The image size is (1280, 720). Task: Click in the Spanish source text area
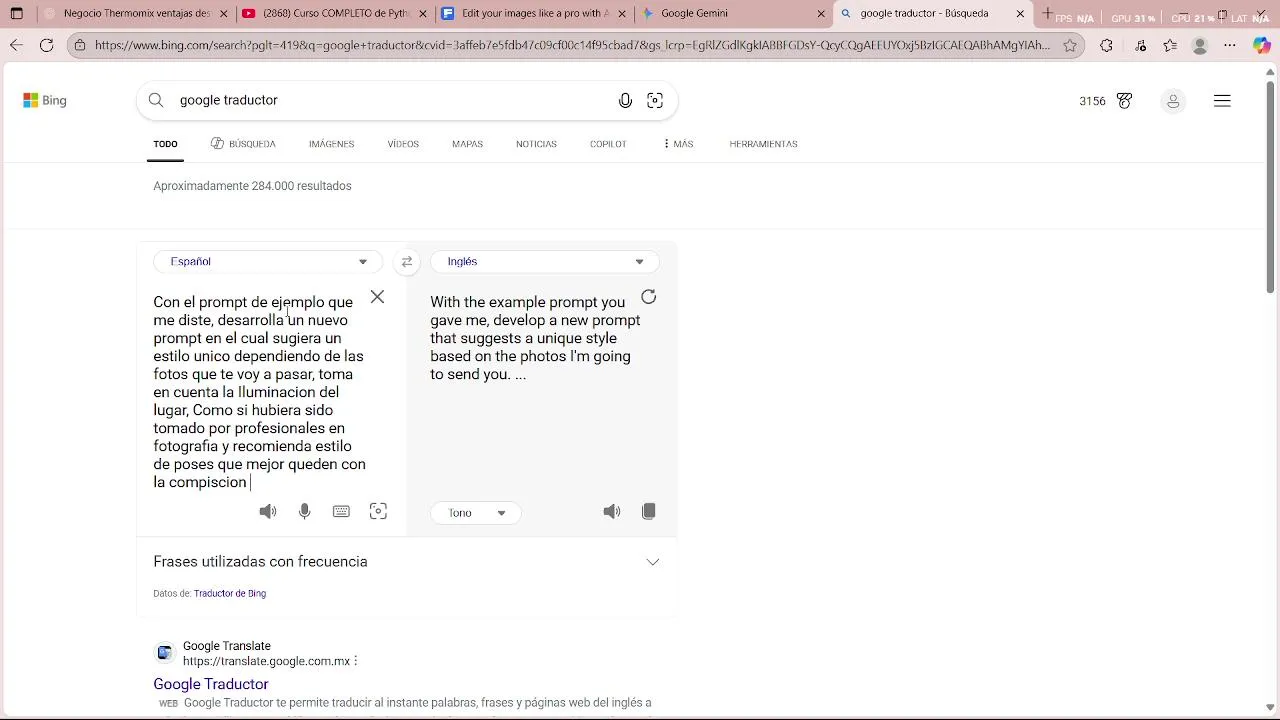click(260, 392)
